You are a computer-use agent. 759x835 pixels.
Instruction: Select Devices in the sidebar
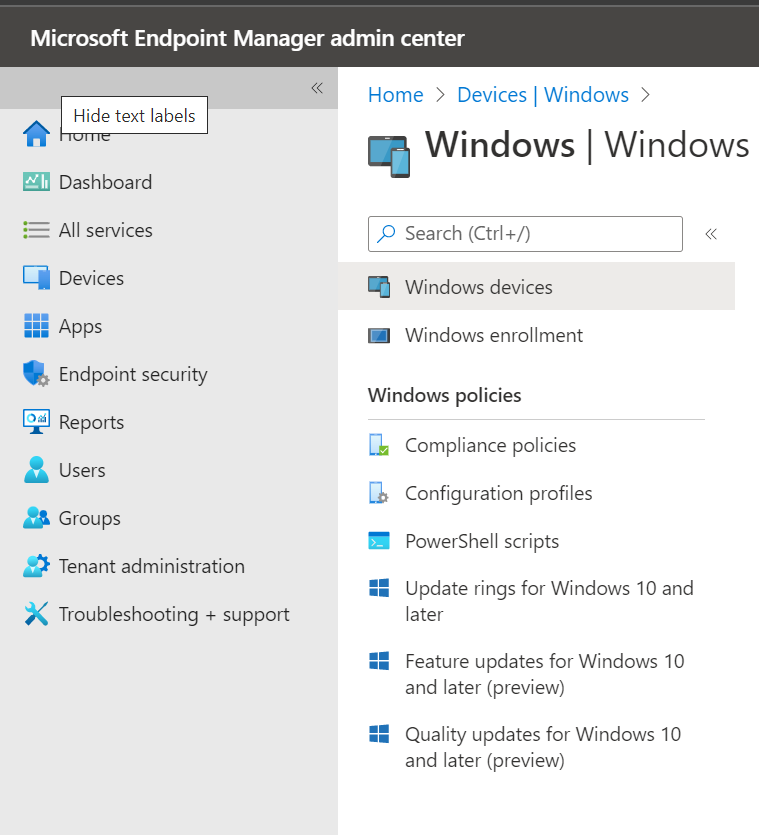tap(91, 278)
